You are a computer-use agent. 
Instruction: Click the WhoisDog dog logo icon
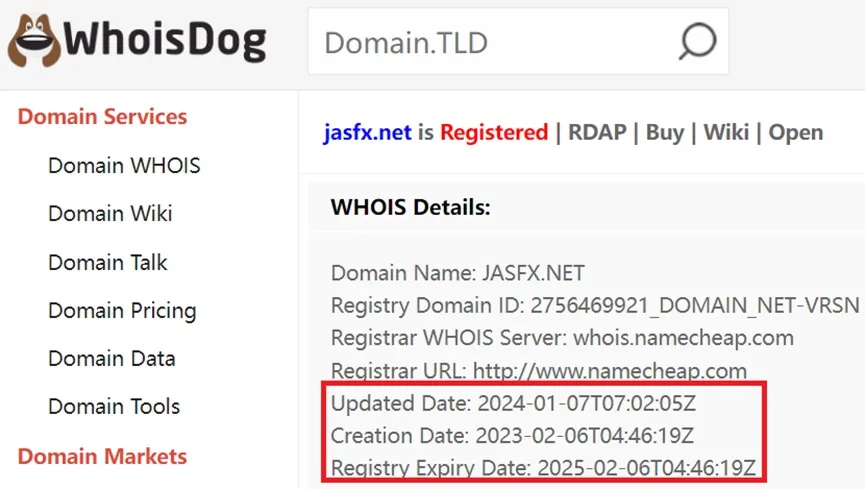coord(34,41)
